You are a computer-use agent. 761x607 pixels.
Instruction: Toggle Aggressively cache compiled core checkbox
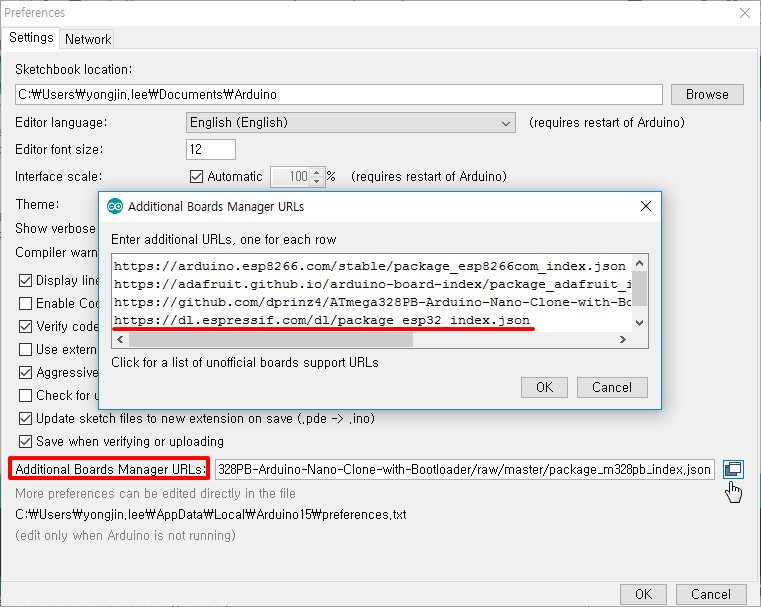coord(25,373)
